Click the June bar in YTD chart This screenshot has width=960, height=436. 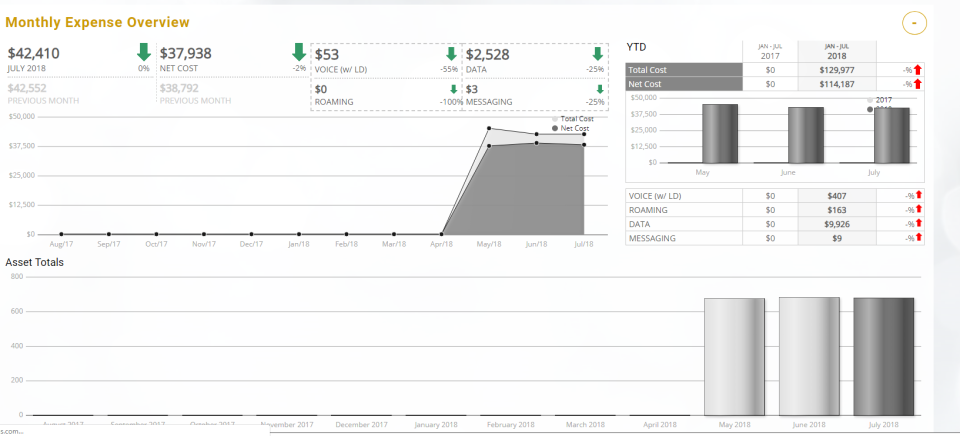(806, 135)
